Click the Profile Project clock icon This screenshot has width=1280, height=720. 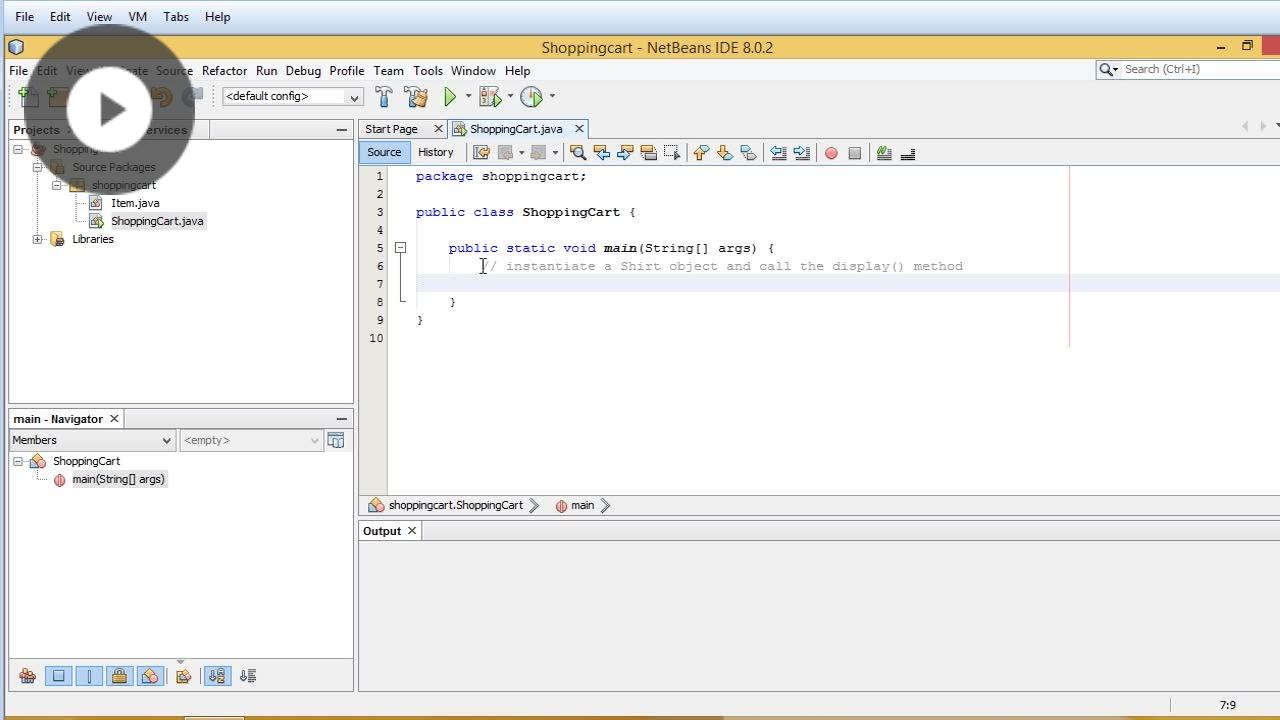[x=531, y=96]
